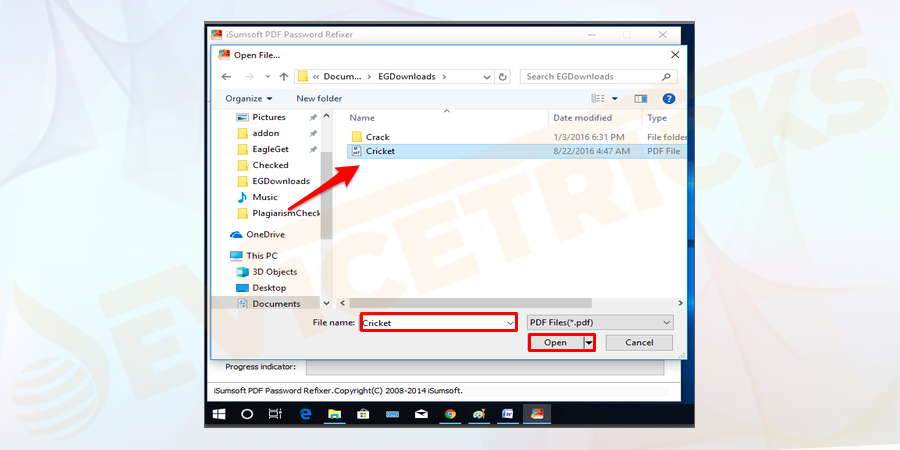The height and width of the screenshot is (450, 900).
Task: Click the horizontal scrollbar thumb
Action: 470,303
